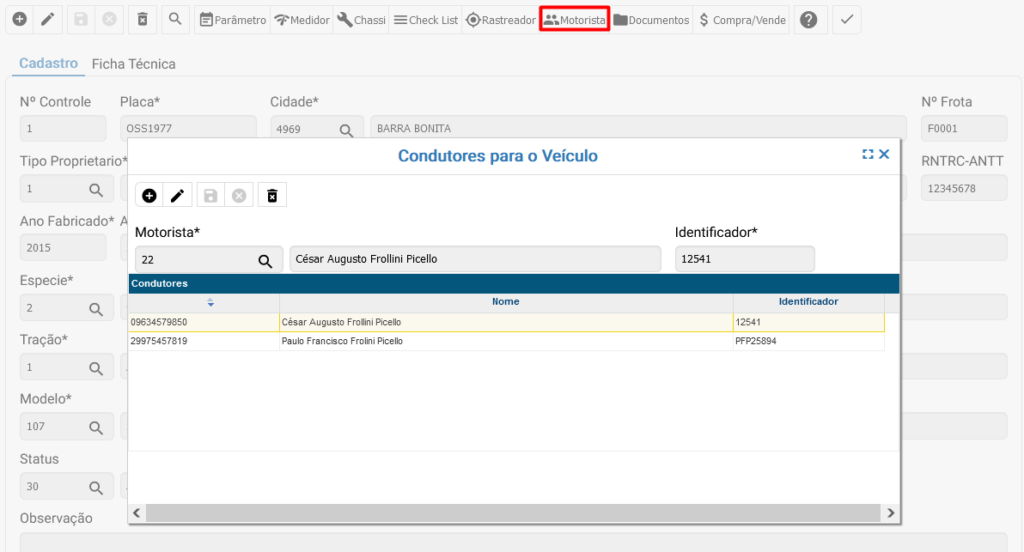1024x552 pixels.
Task: Open the Rastreador toolbar button
Action: click(501, 20)
